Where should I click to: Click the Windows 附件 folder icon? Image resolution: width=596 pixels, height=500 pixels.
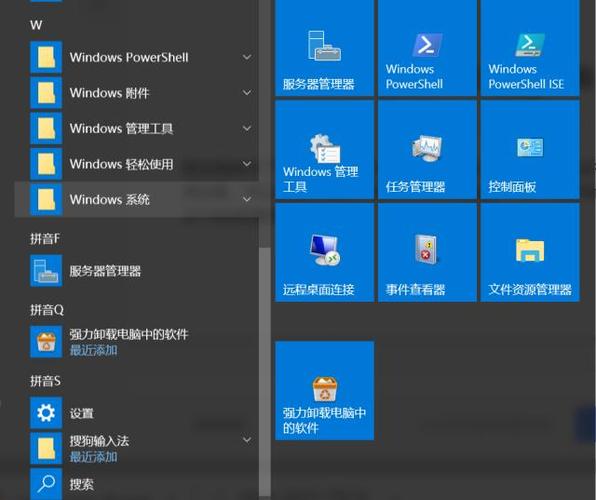[x=46, y=93]
